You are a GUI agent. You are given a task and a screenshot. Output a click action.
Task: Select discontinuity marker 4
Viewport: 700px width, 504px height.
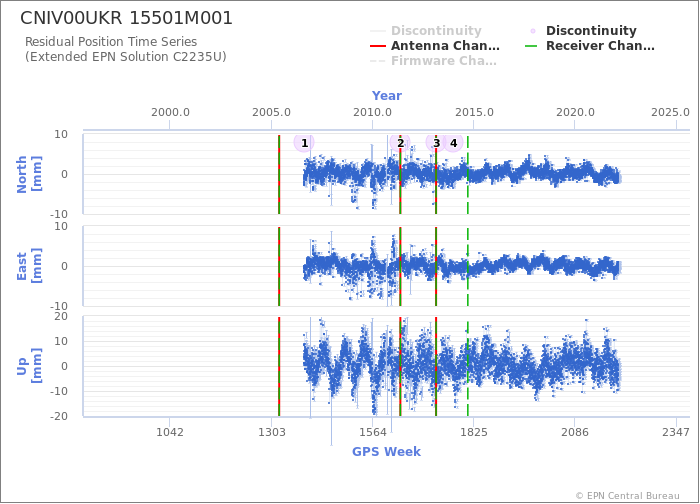[x=453, y=143]
